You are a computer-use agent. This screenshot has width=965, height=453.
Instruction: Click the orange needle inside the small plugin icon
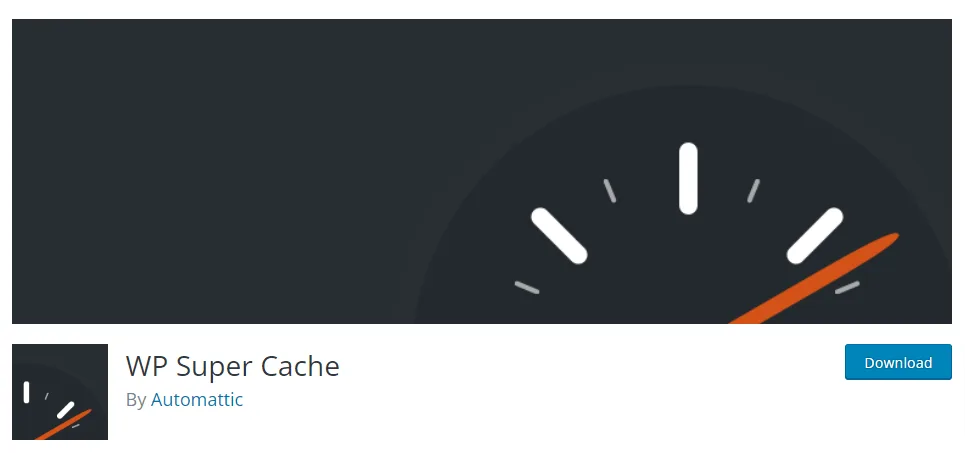pos(63,425)
